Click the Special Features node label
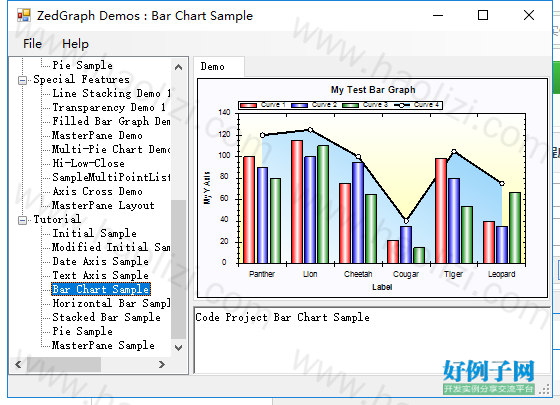This screenshot has height=405, width=560. point(81,80)
